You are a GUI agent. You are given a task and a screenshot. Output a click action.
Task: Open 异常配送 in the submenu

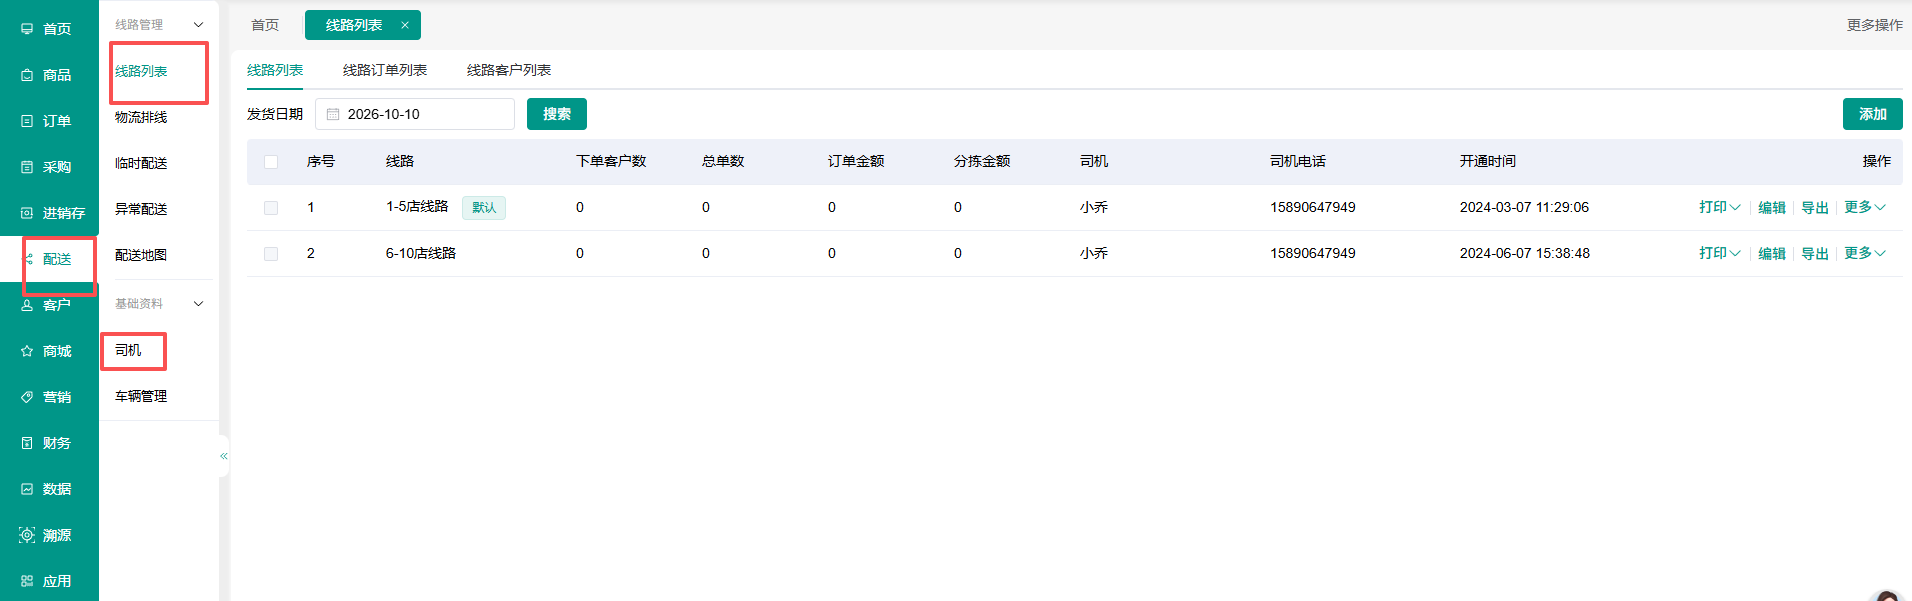click(141, 209)
